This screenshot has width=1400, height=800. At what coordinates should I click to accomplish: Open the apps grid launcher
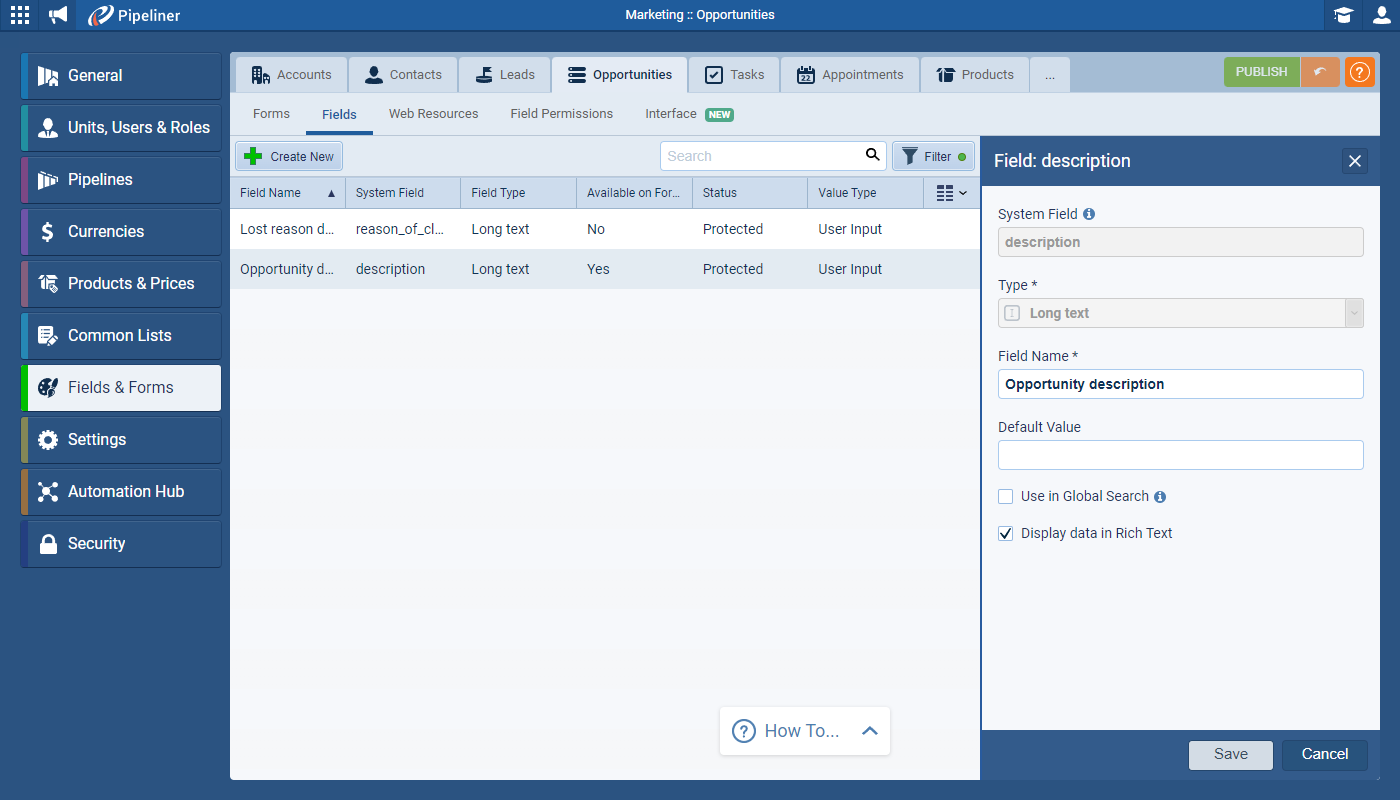tap(19, 15)
